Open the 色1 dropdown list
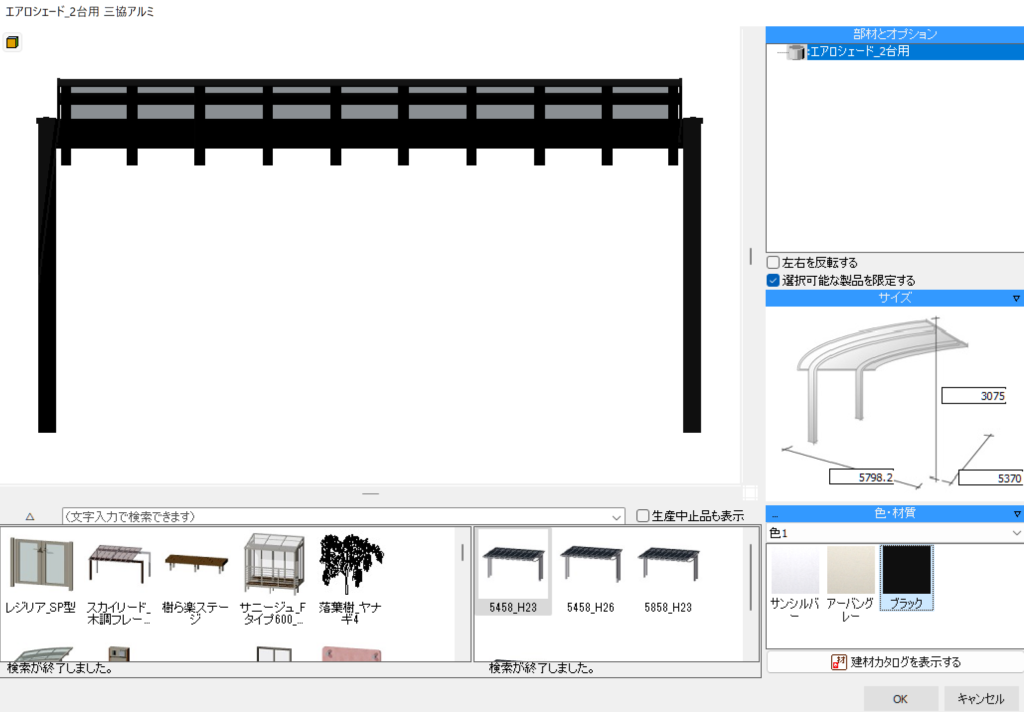The image size is (1024, 712). pos(1016,534)
